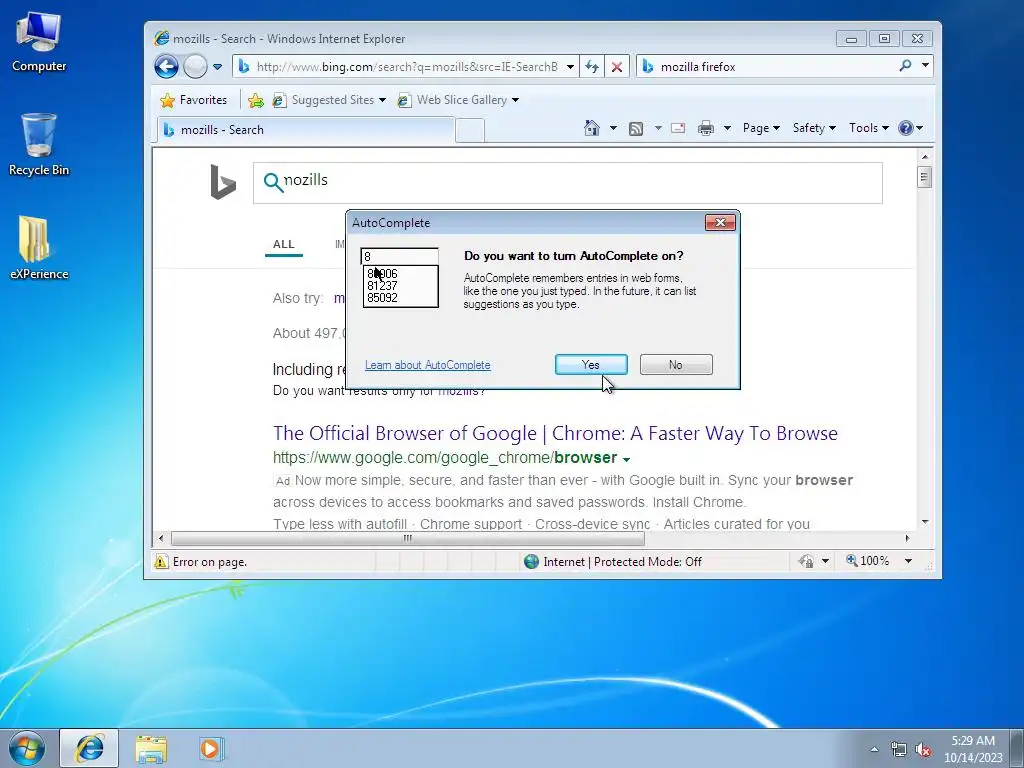The width and height of the screenshot is (1024, 768).
Task: Click the vertical scrollbar thumb
Action: [924, 177]
